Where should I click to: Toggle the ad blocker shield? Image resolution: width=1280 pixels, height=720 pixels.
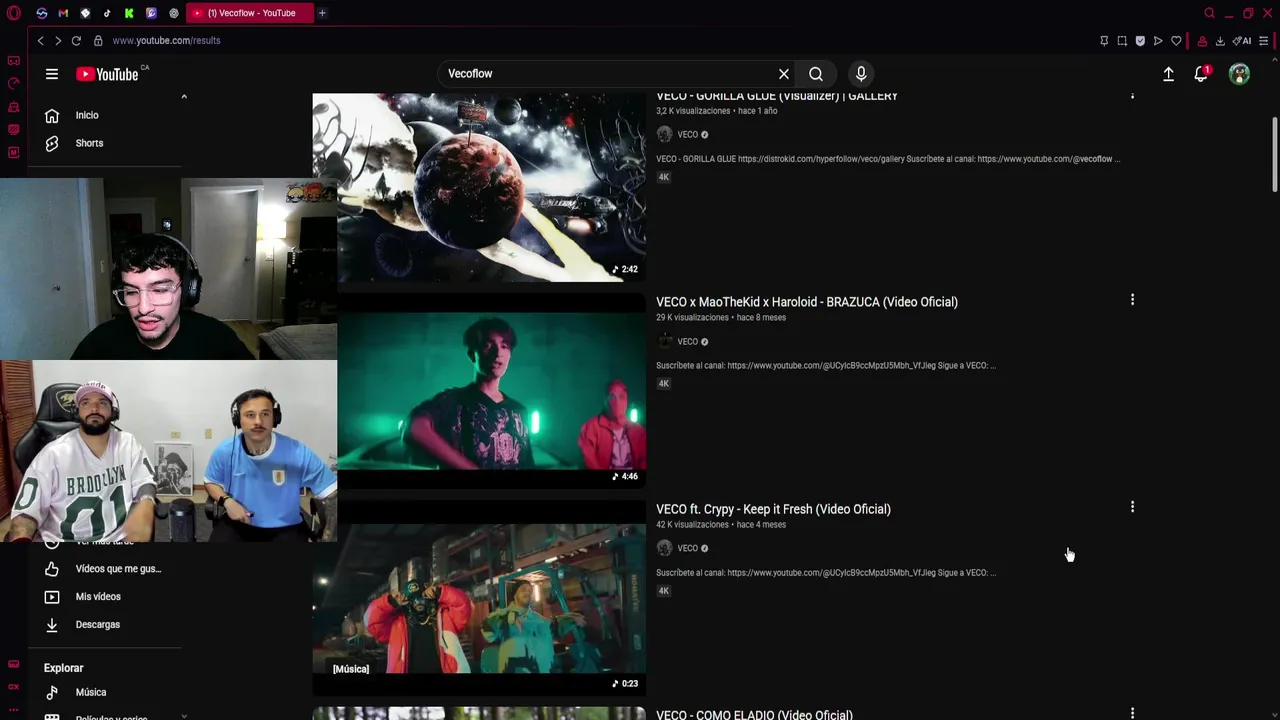pyautogui.click(x=1140, y=41)
